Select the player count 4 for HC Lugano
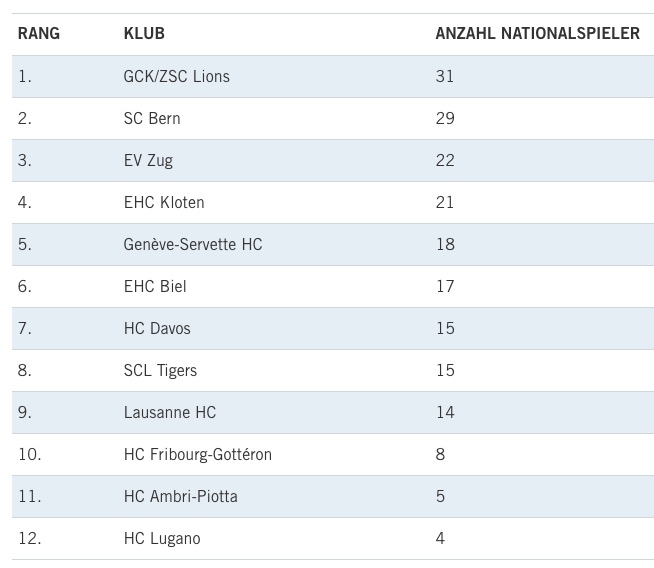 click(x=440, y=538)
